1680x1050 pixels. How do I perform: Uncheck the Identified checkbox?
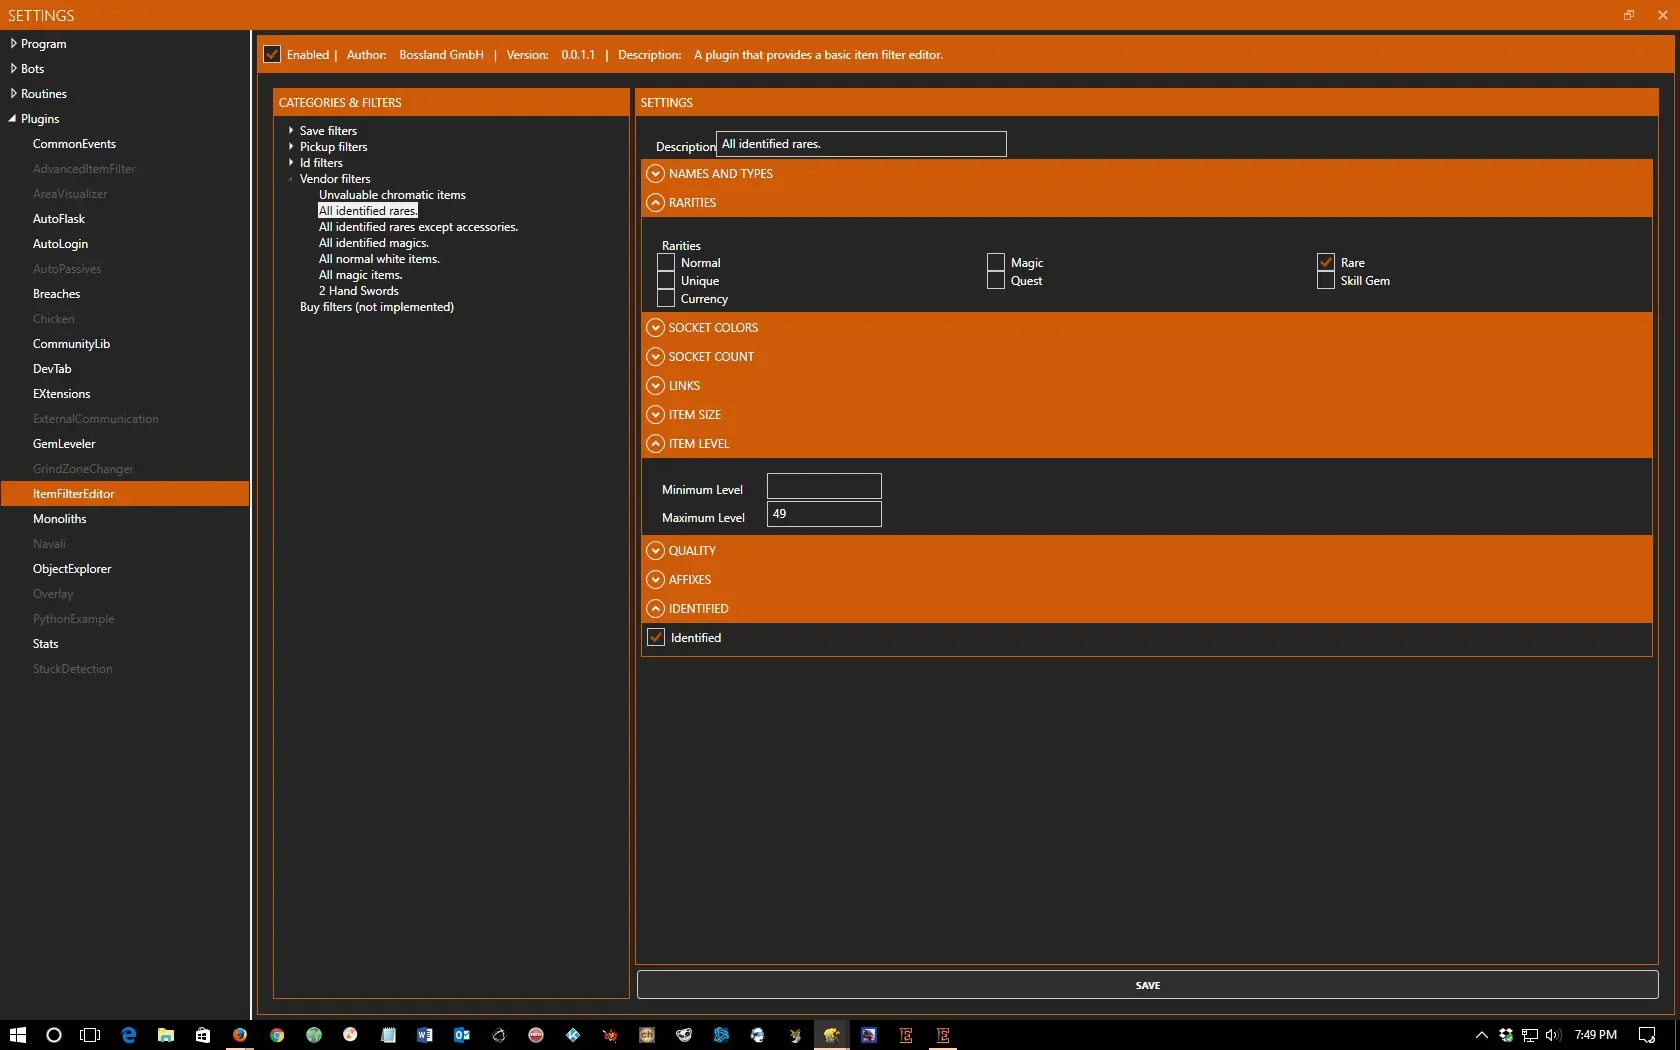click(x=656, y=638)
